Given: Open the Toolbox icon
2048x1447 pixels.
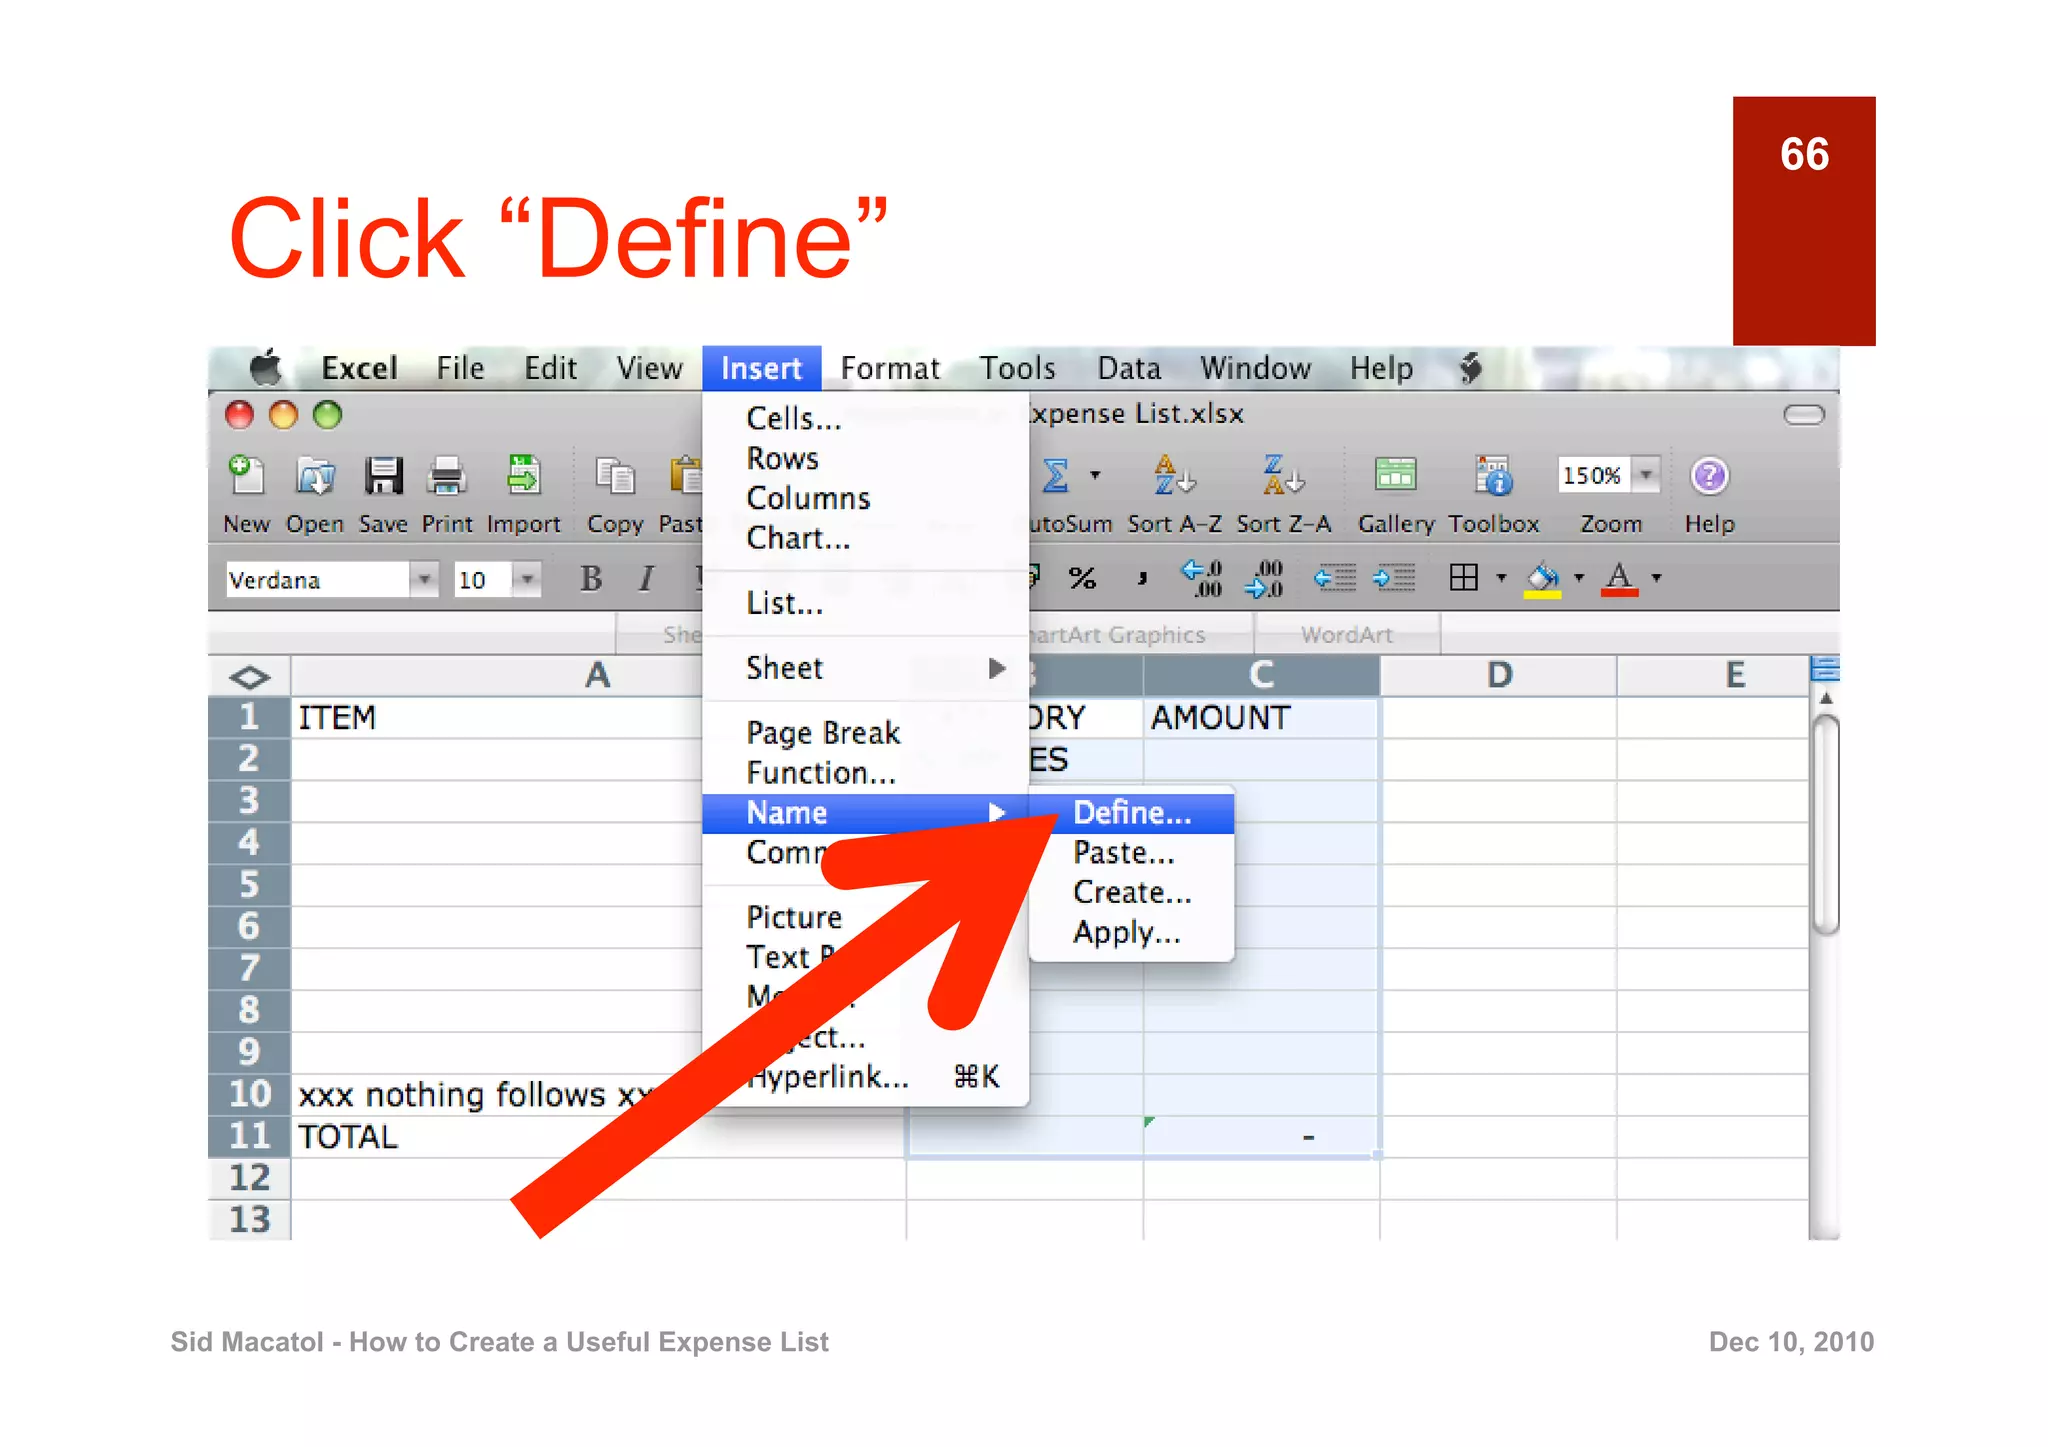Looking at the screenshot, I should [x=1493, y=476].
